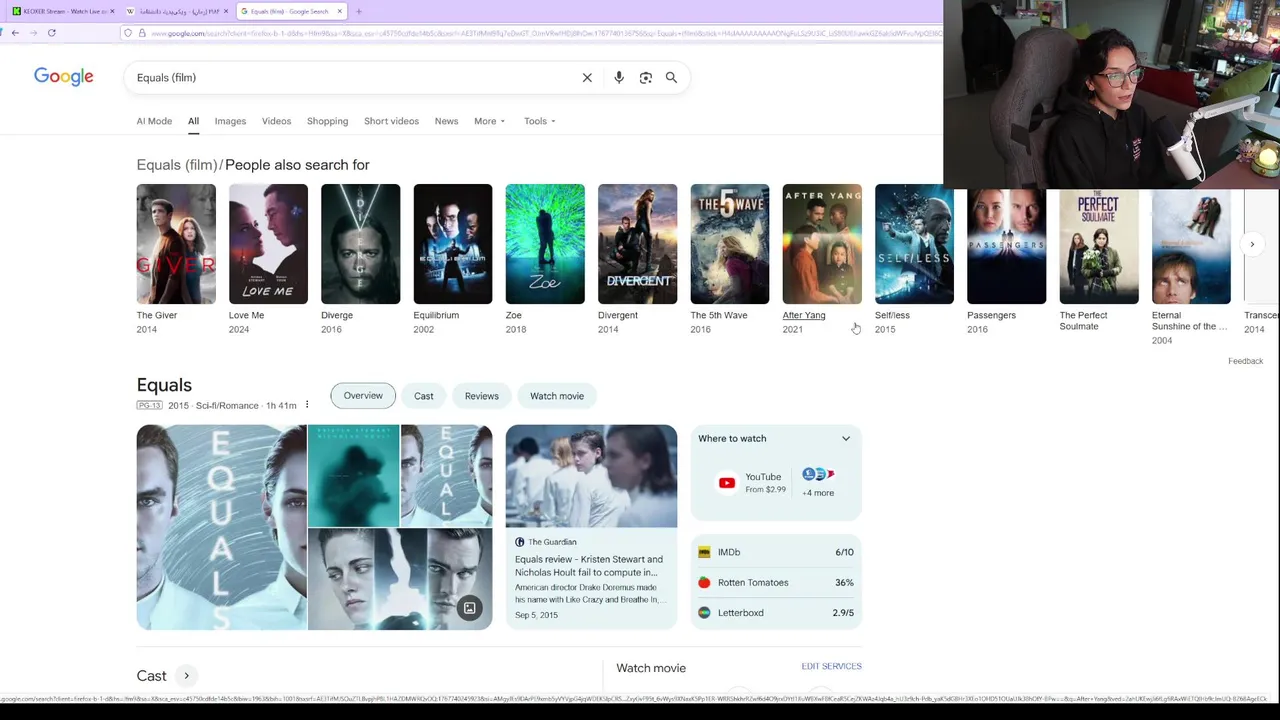Select the Watch movie chip

[557, 396]
